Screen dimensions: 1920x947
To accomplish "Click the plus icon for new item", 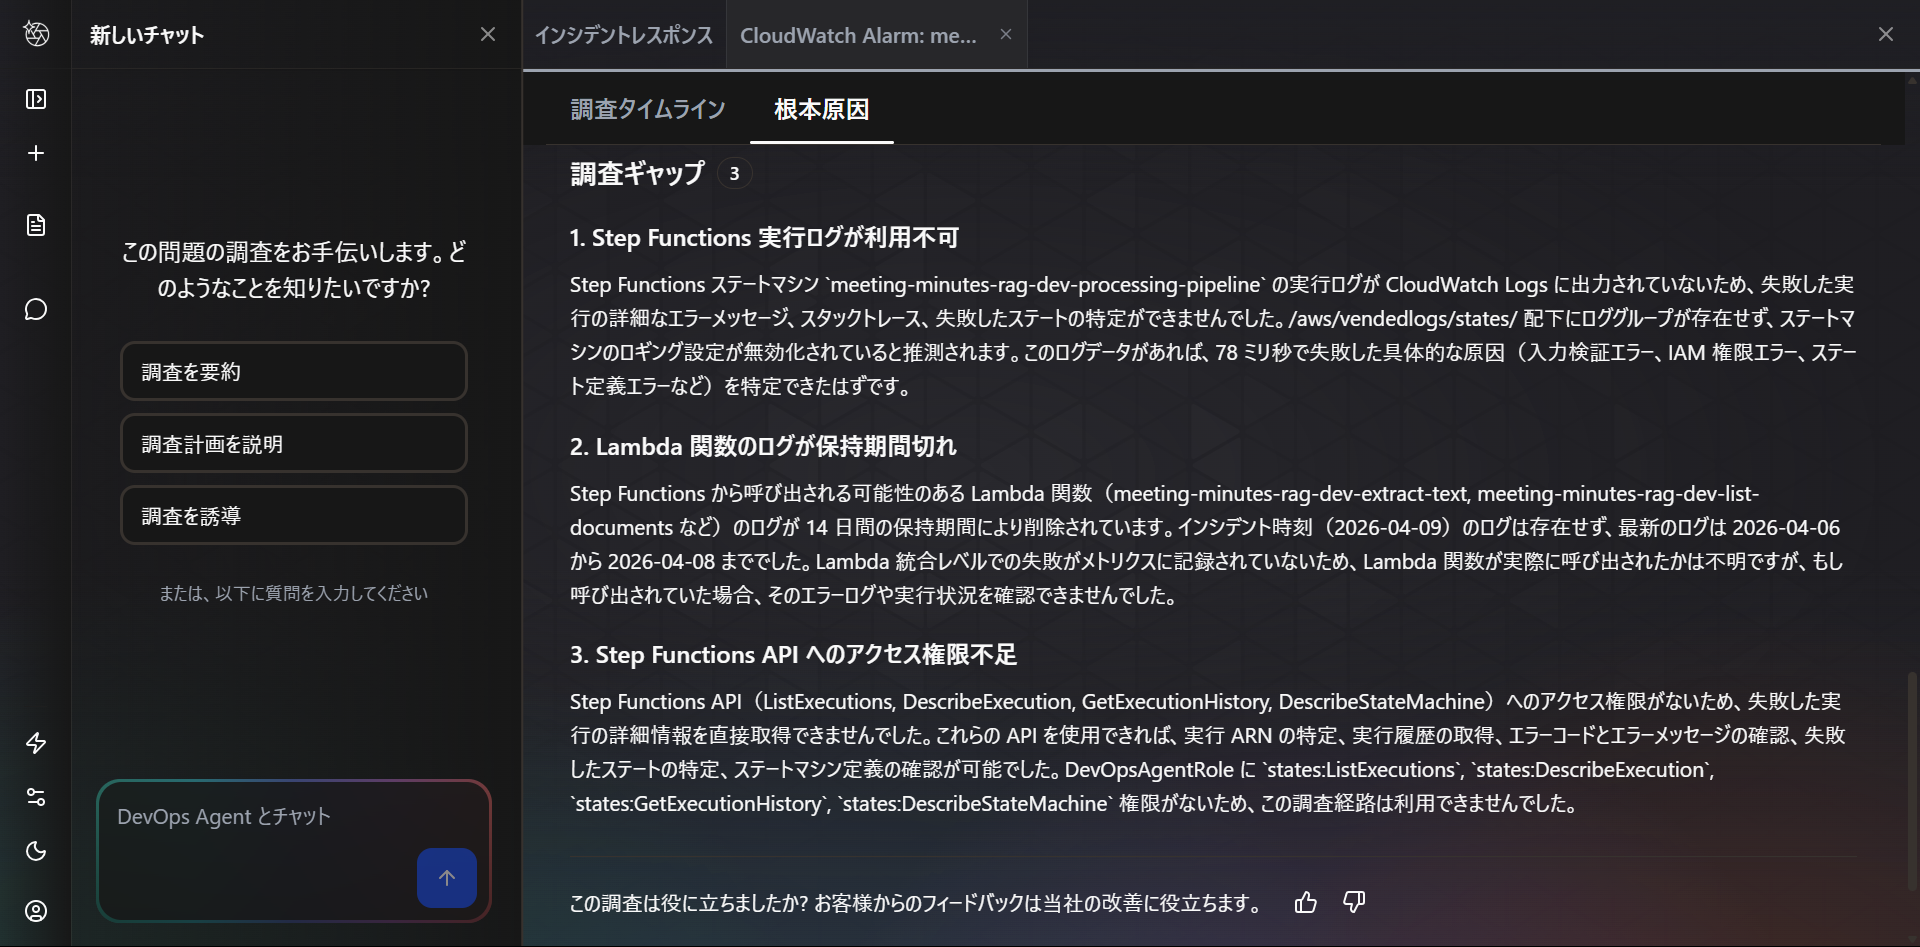I will [x=36, y=153].
